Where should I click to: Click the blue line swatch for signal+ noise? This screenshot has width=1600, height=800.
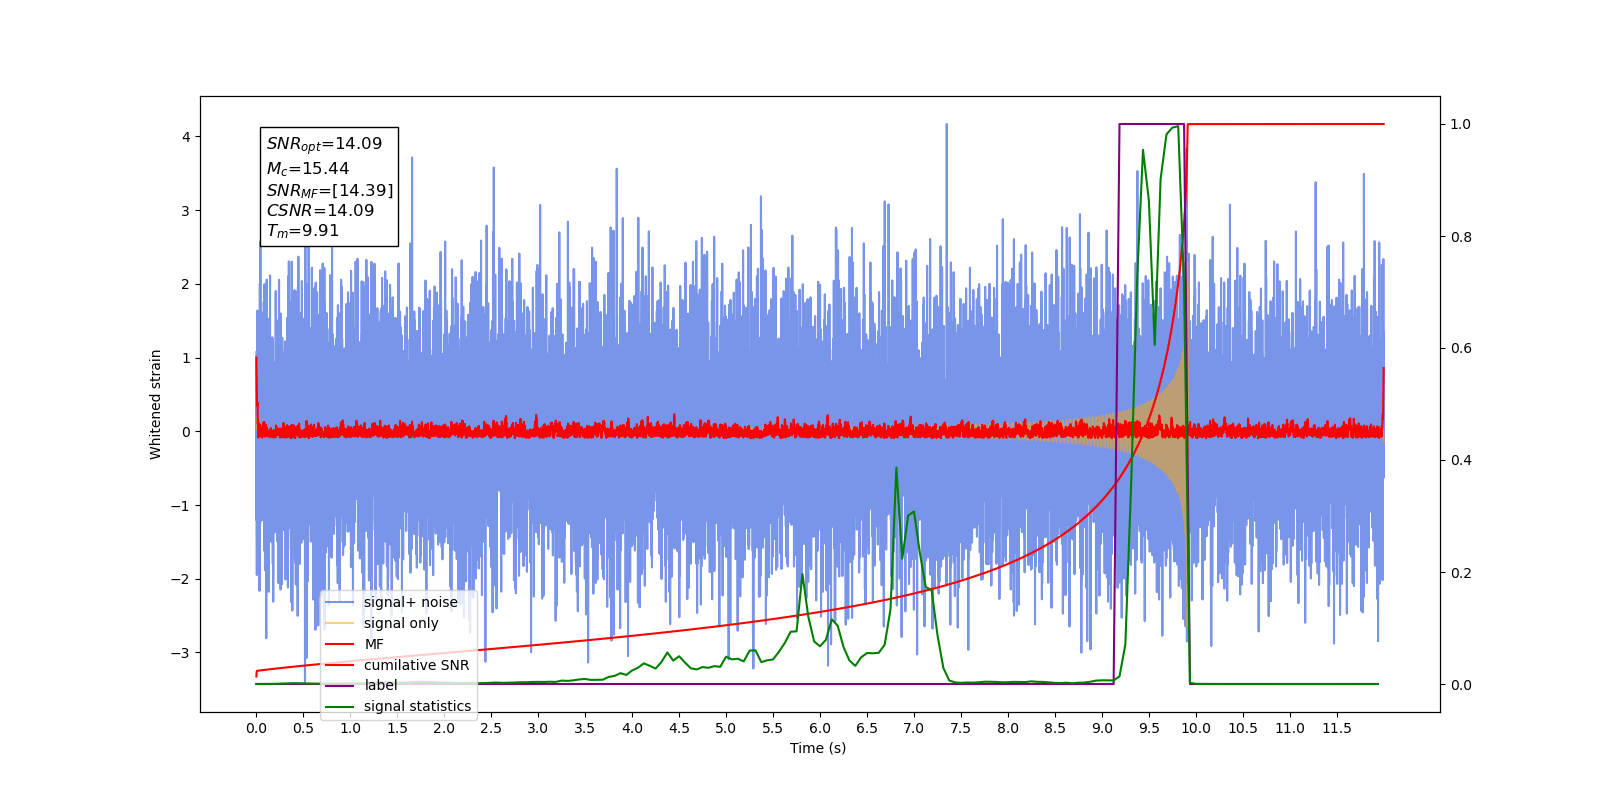[340, 603]
